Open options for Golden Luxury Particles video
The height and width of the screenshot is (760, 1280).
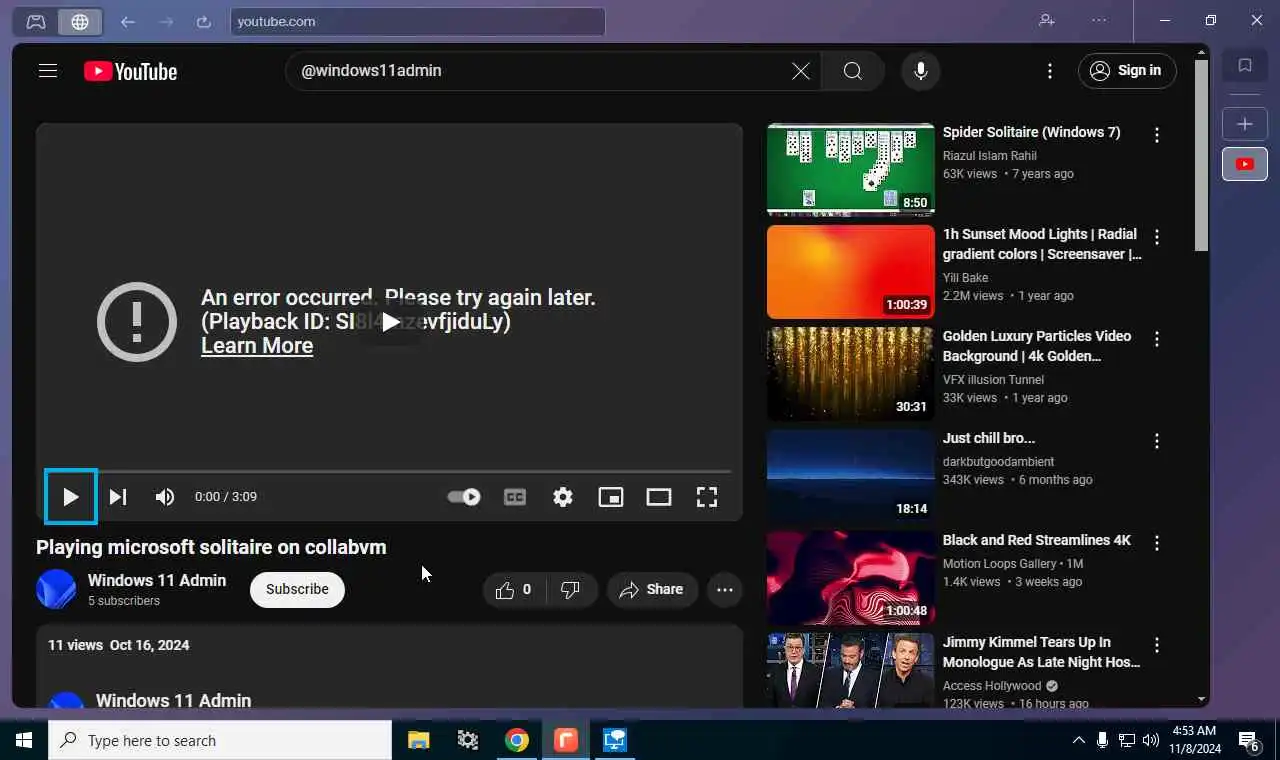point(1157,339)
